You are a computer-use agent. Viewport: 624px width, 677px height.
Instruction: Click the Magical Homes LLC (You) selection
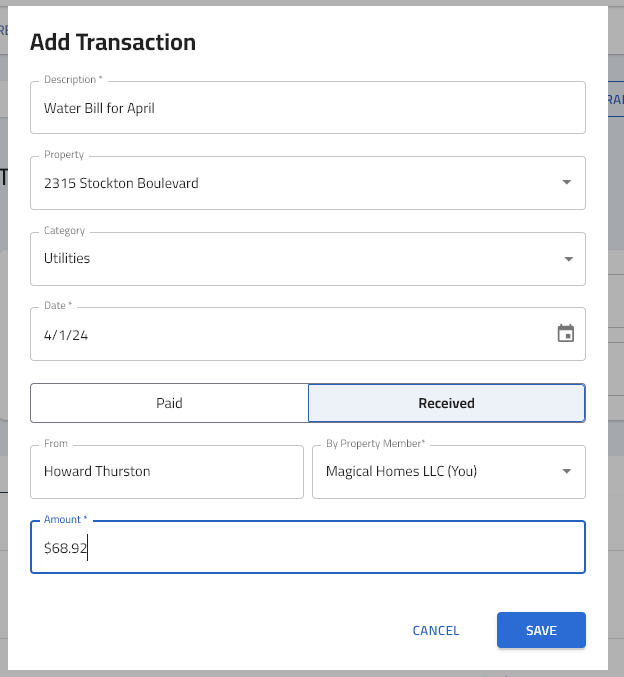click(401, 471)
